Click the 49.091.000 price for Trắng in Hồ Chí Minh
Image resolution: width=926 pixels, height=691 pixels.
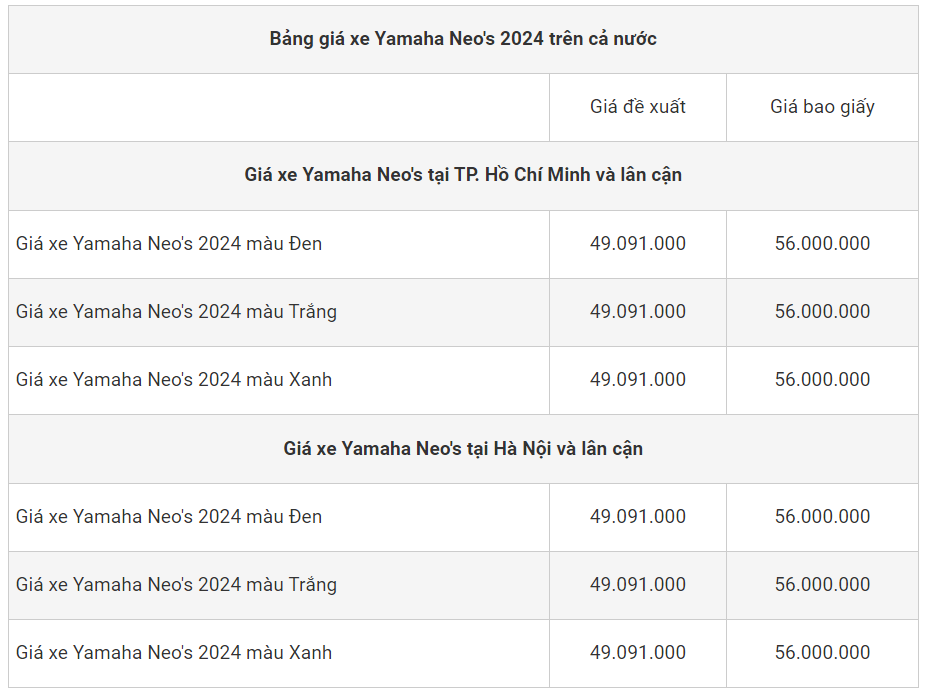(638, 312)
